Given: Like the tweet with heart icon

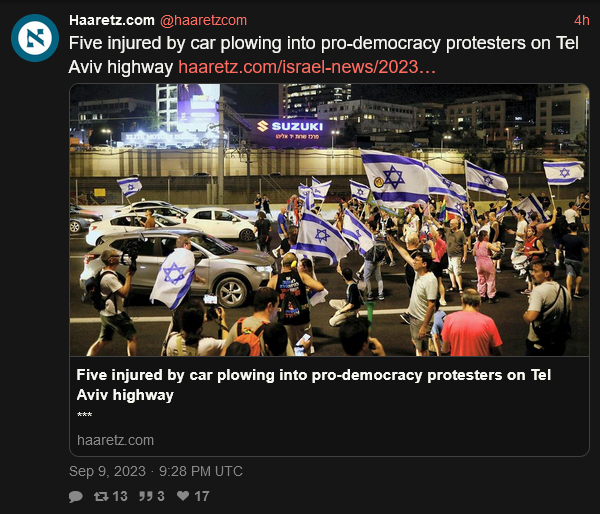Looking at the screenshot, I should 183,496.
